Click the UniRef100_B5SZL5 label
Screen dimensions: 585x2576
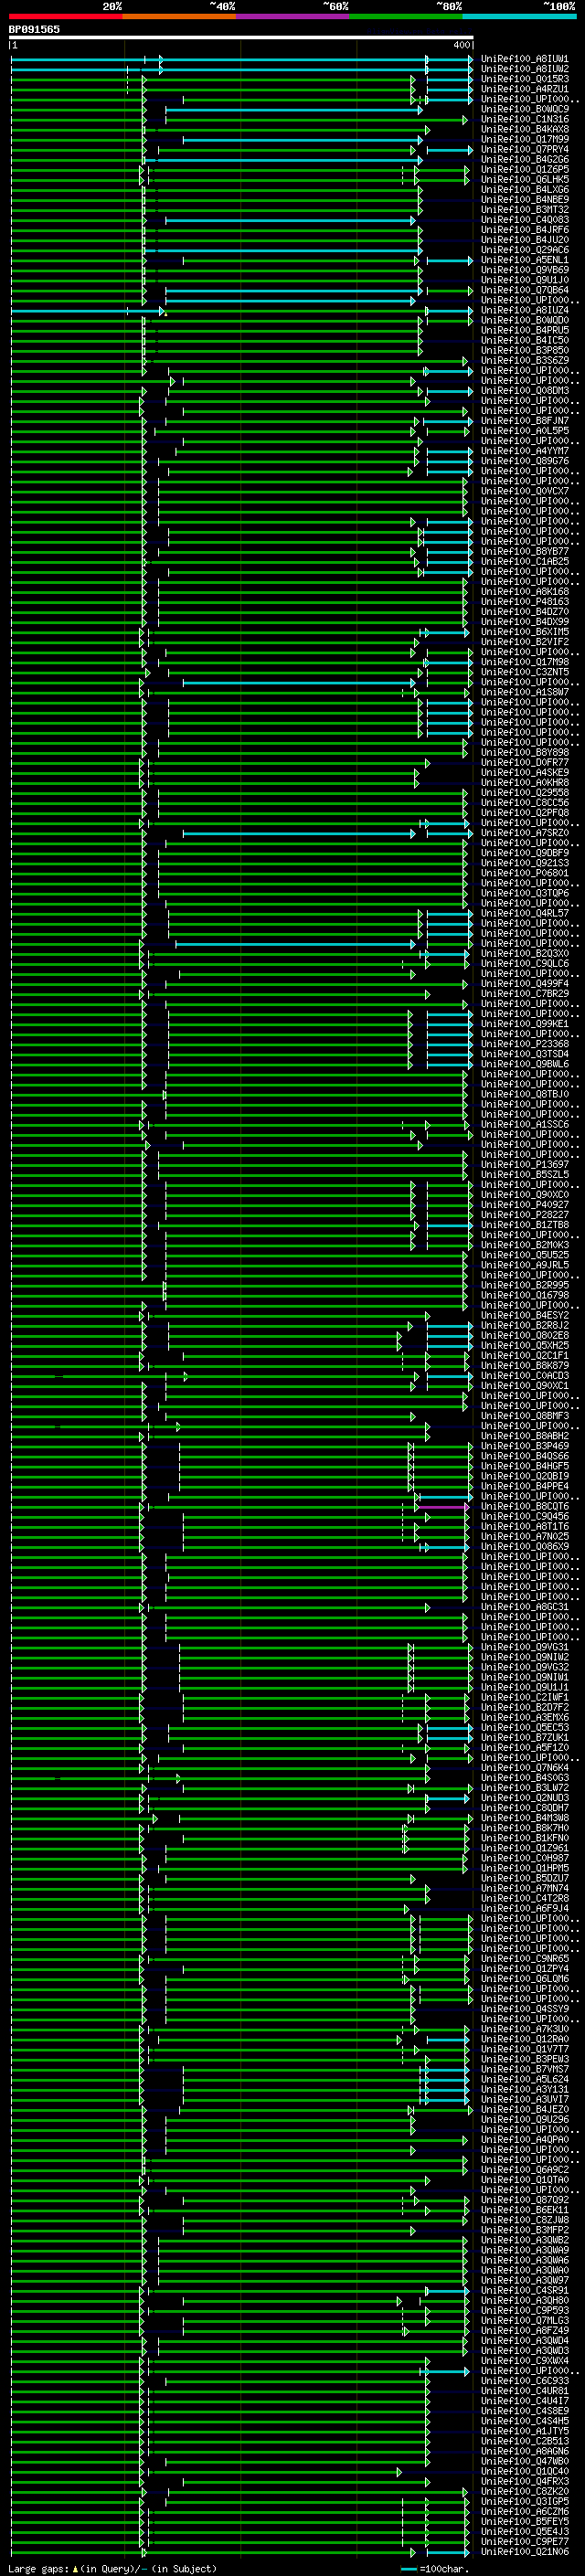(524, 1174)
